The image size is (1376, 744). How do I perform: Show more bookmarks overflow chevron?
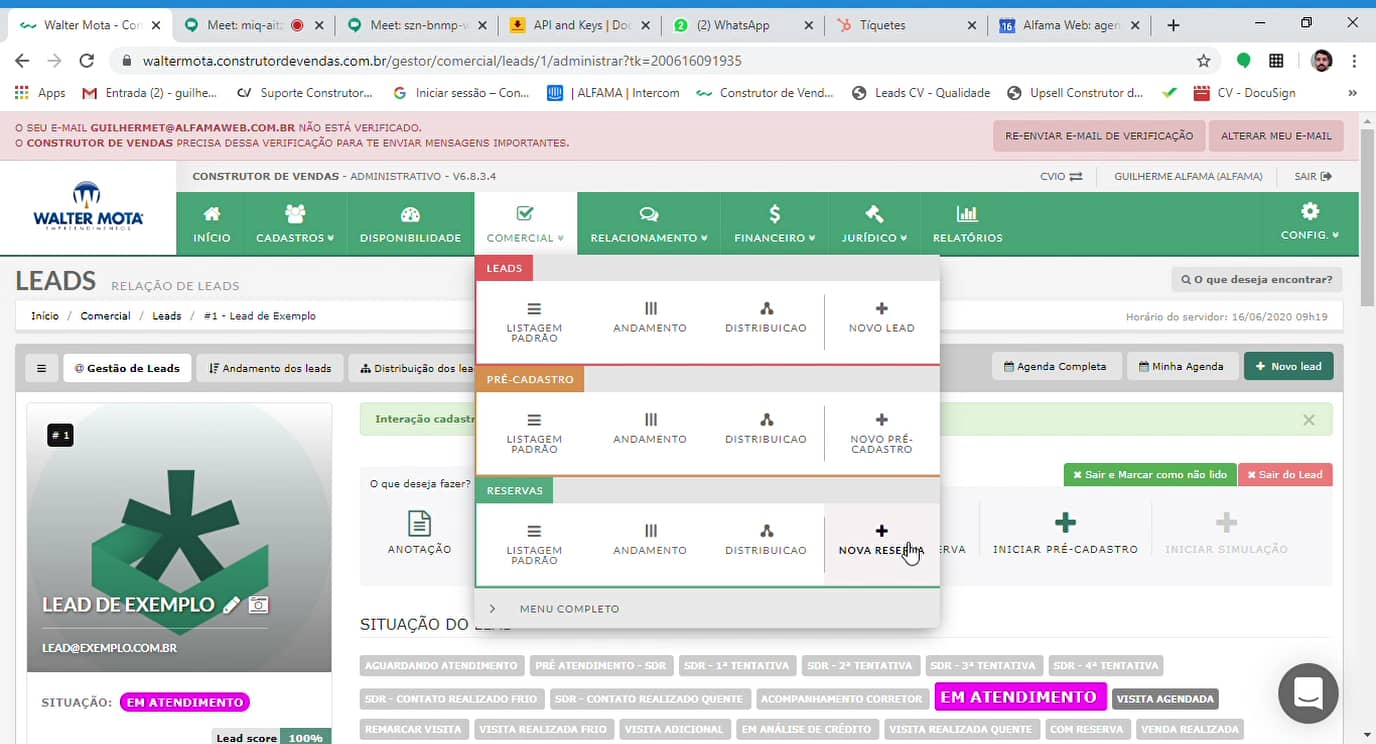click(1353, 93)
